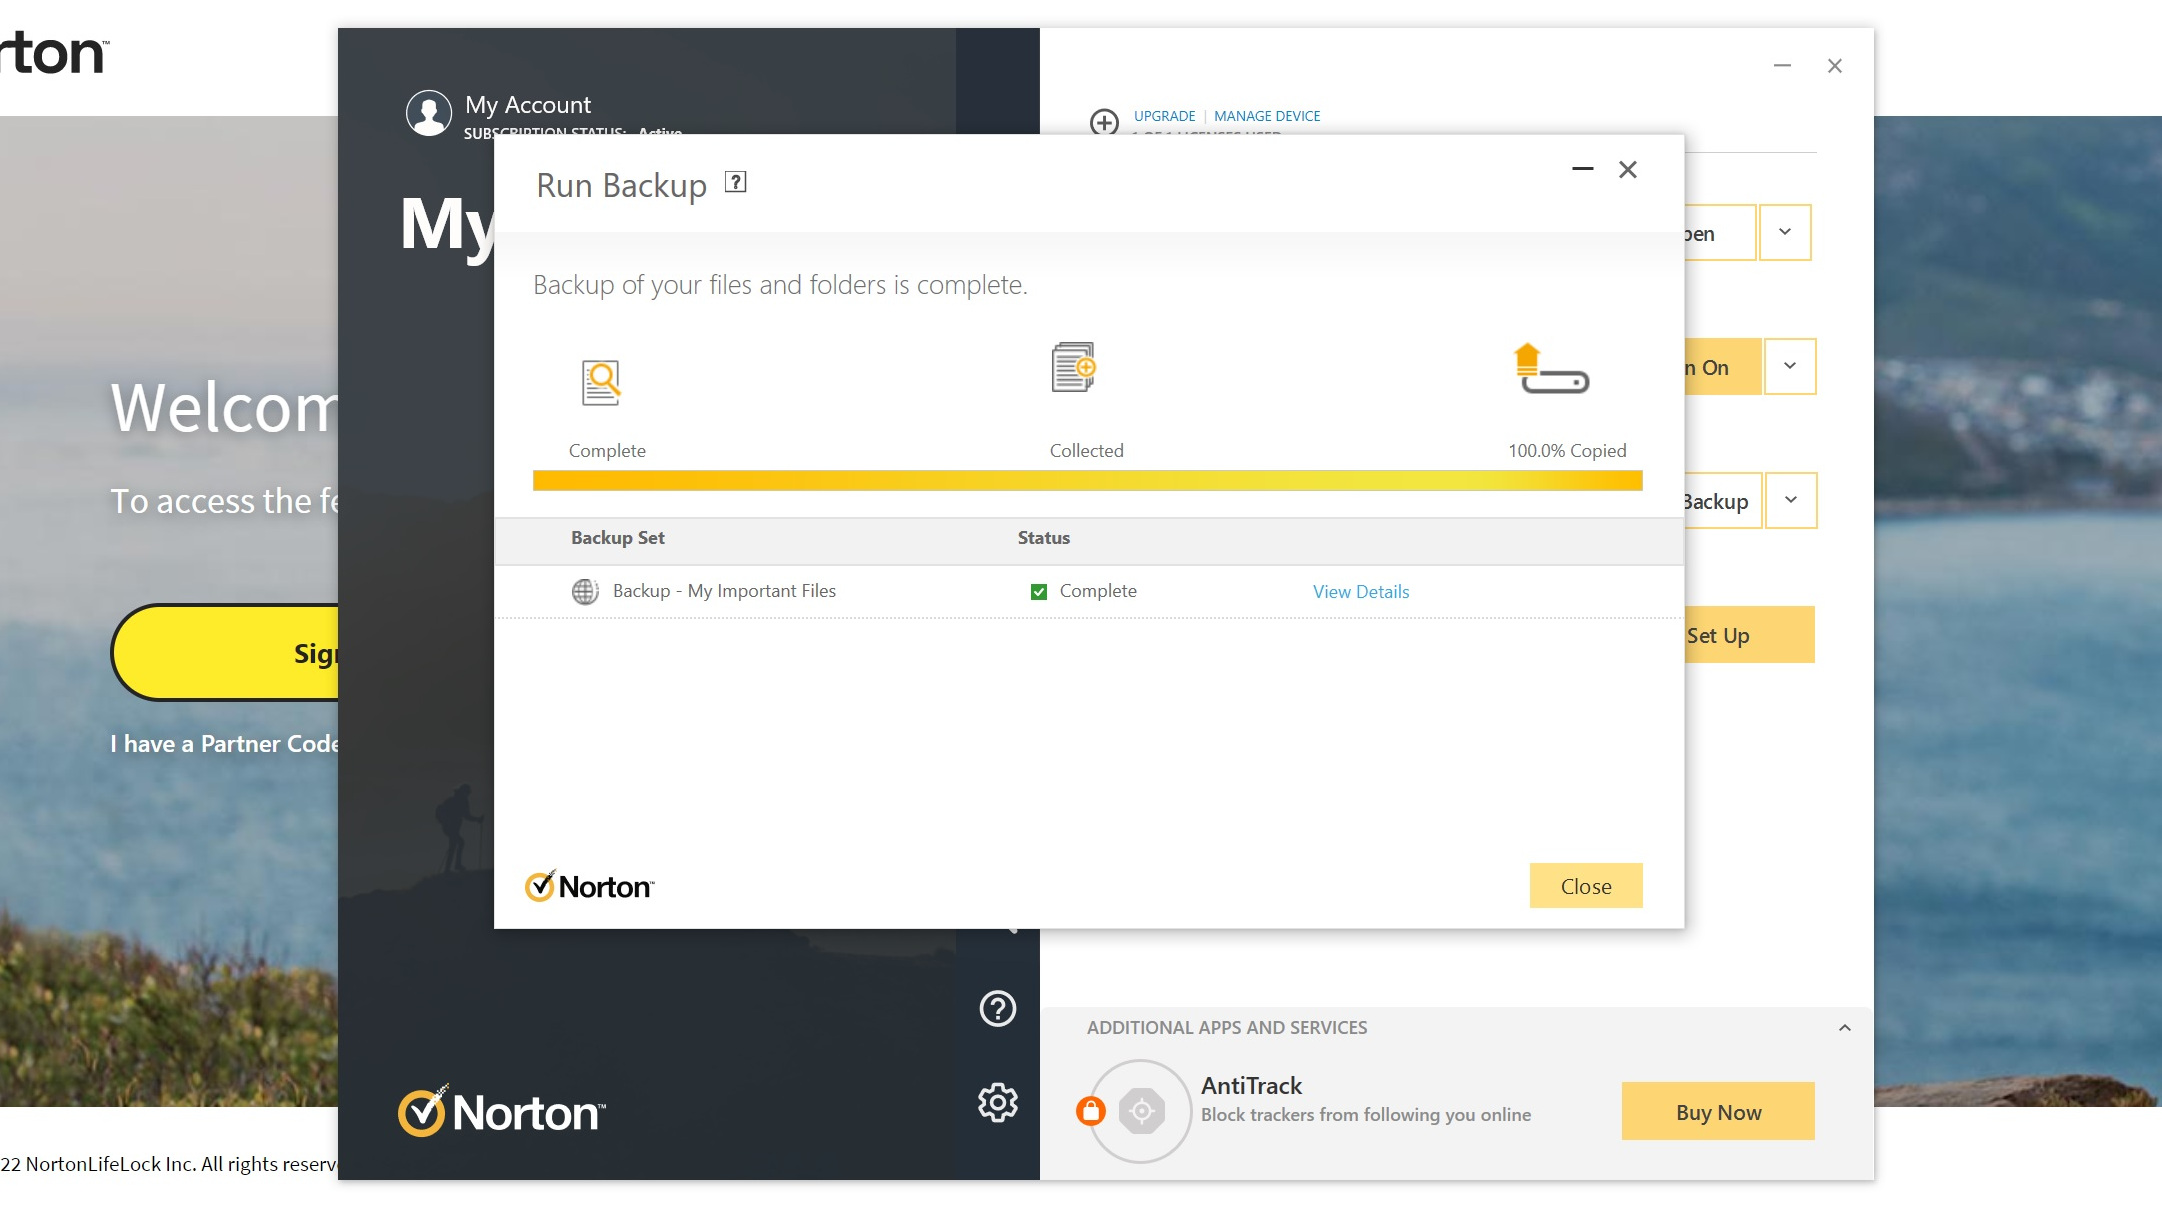Close the main Norton window
The image size is (2162, 1216).
pos(1835,66)
